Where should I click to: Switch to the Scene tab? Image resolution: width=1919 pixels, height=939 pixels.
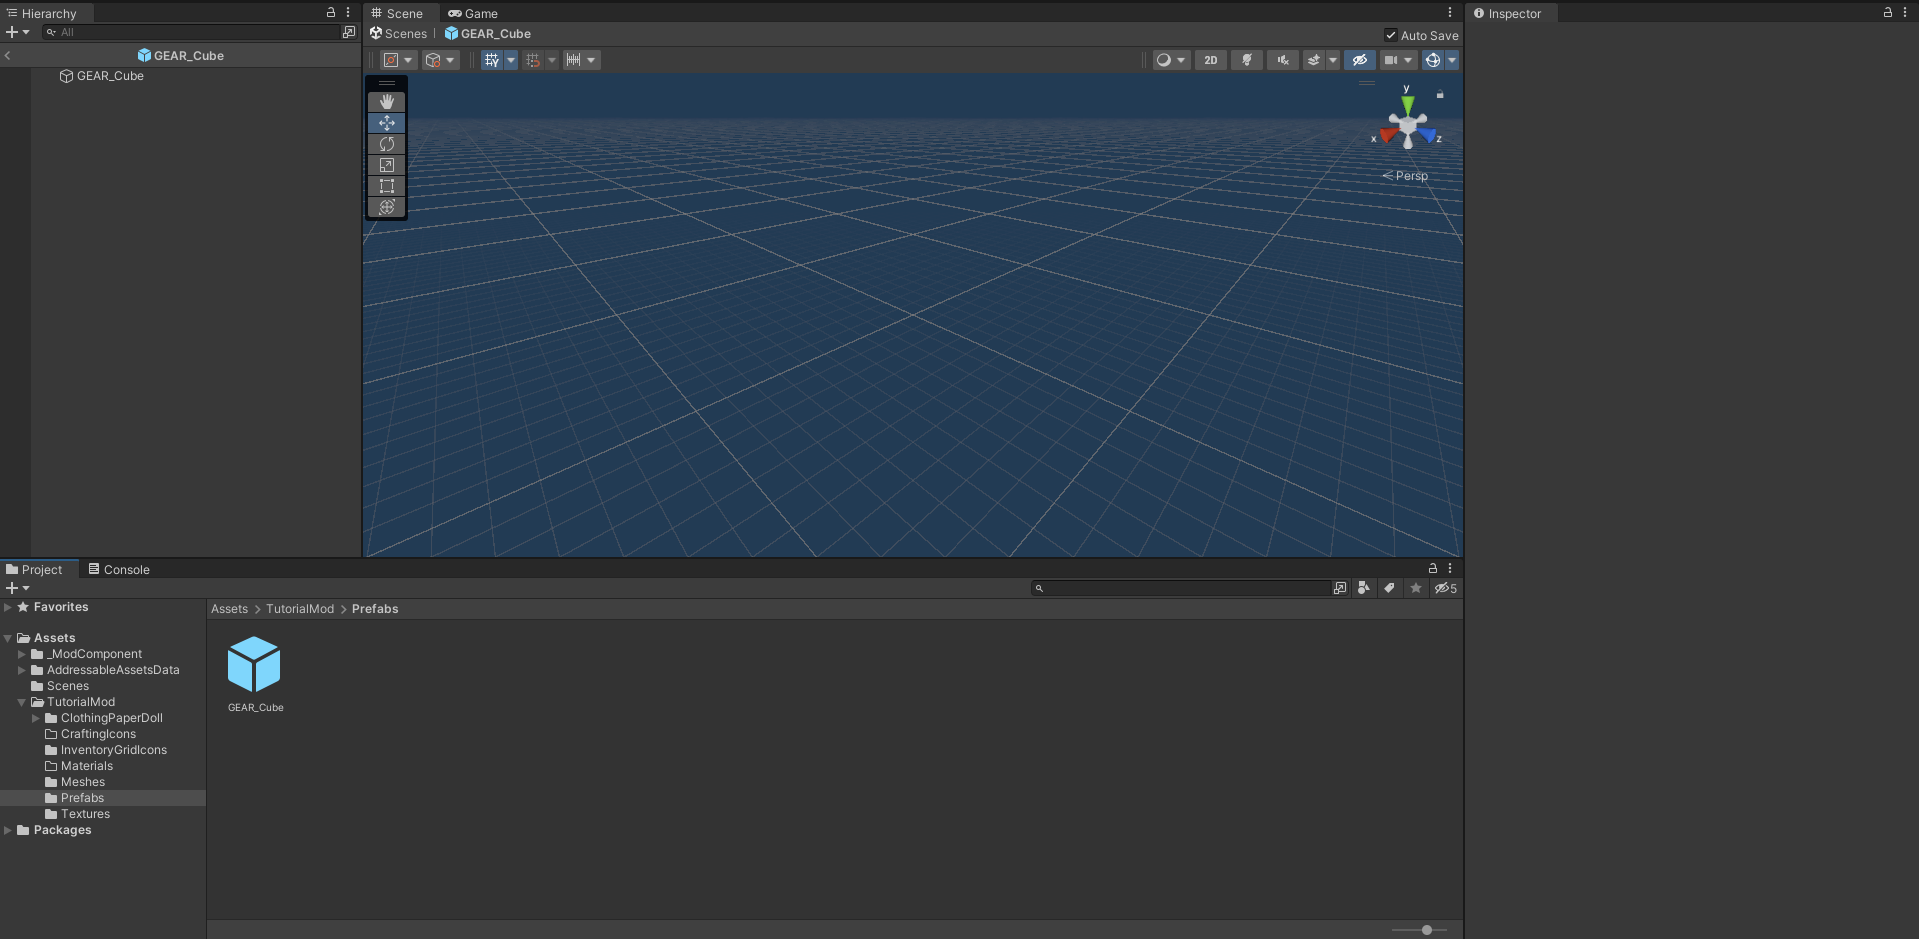398,13
